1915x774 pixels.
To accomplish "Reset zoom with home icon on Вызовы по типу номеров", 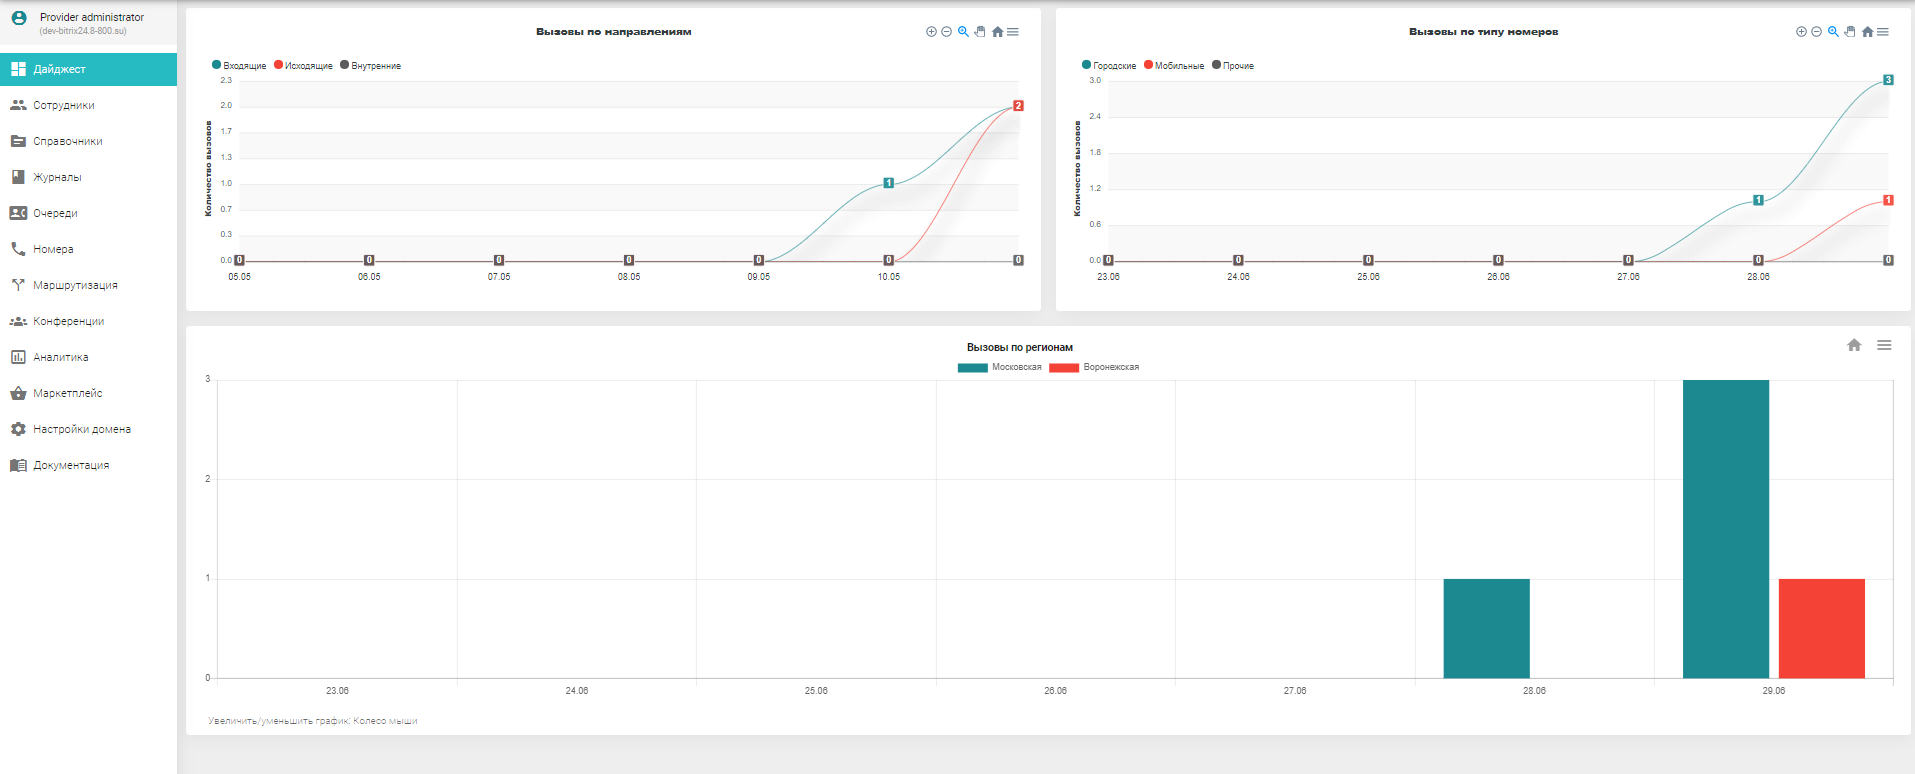I will point(1867,32).
